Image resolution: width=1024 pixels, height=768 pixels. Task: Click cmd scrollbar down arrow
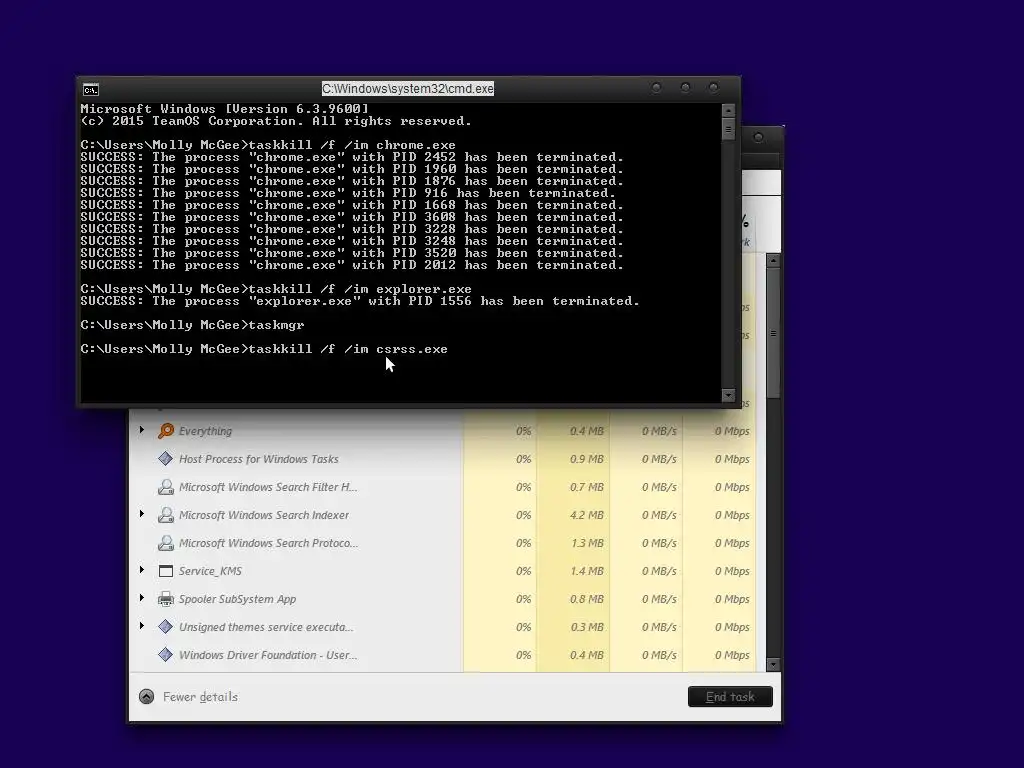(x=728, y=395)
